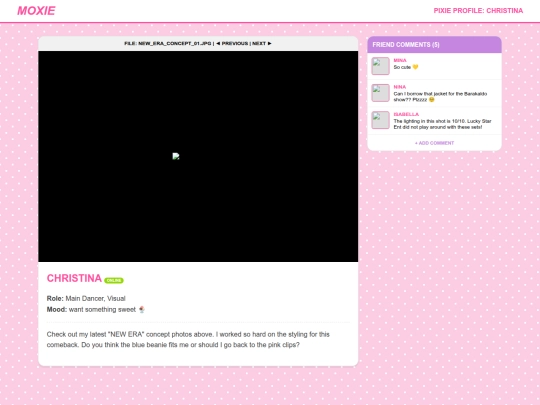540x405 pixels.
Task: Click Mina's comment 'So cute'
Action: point(406,67)
